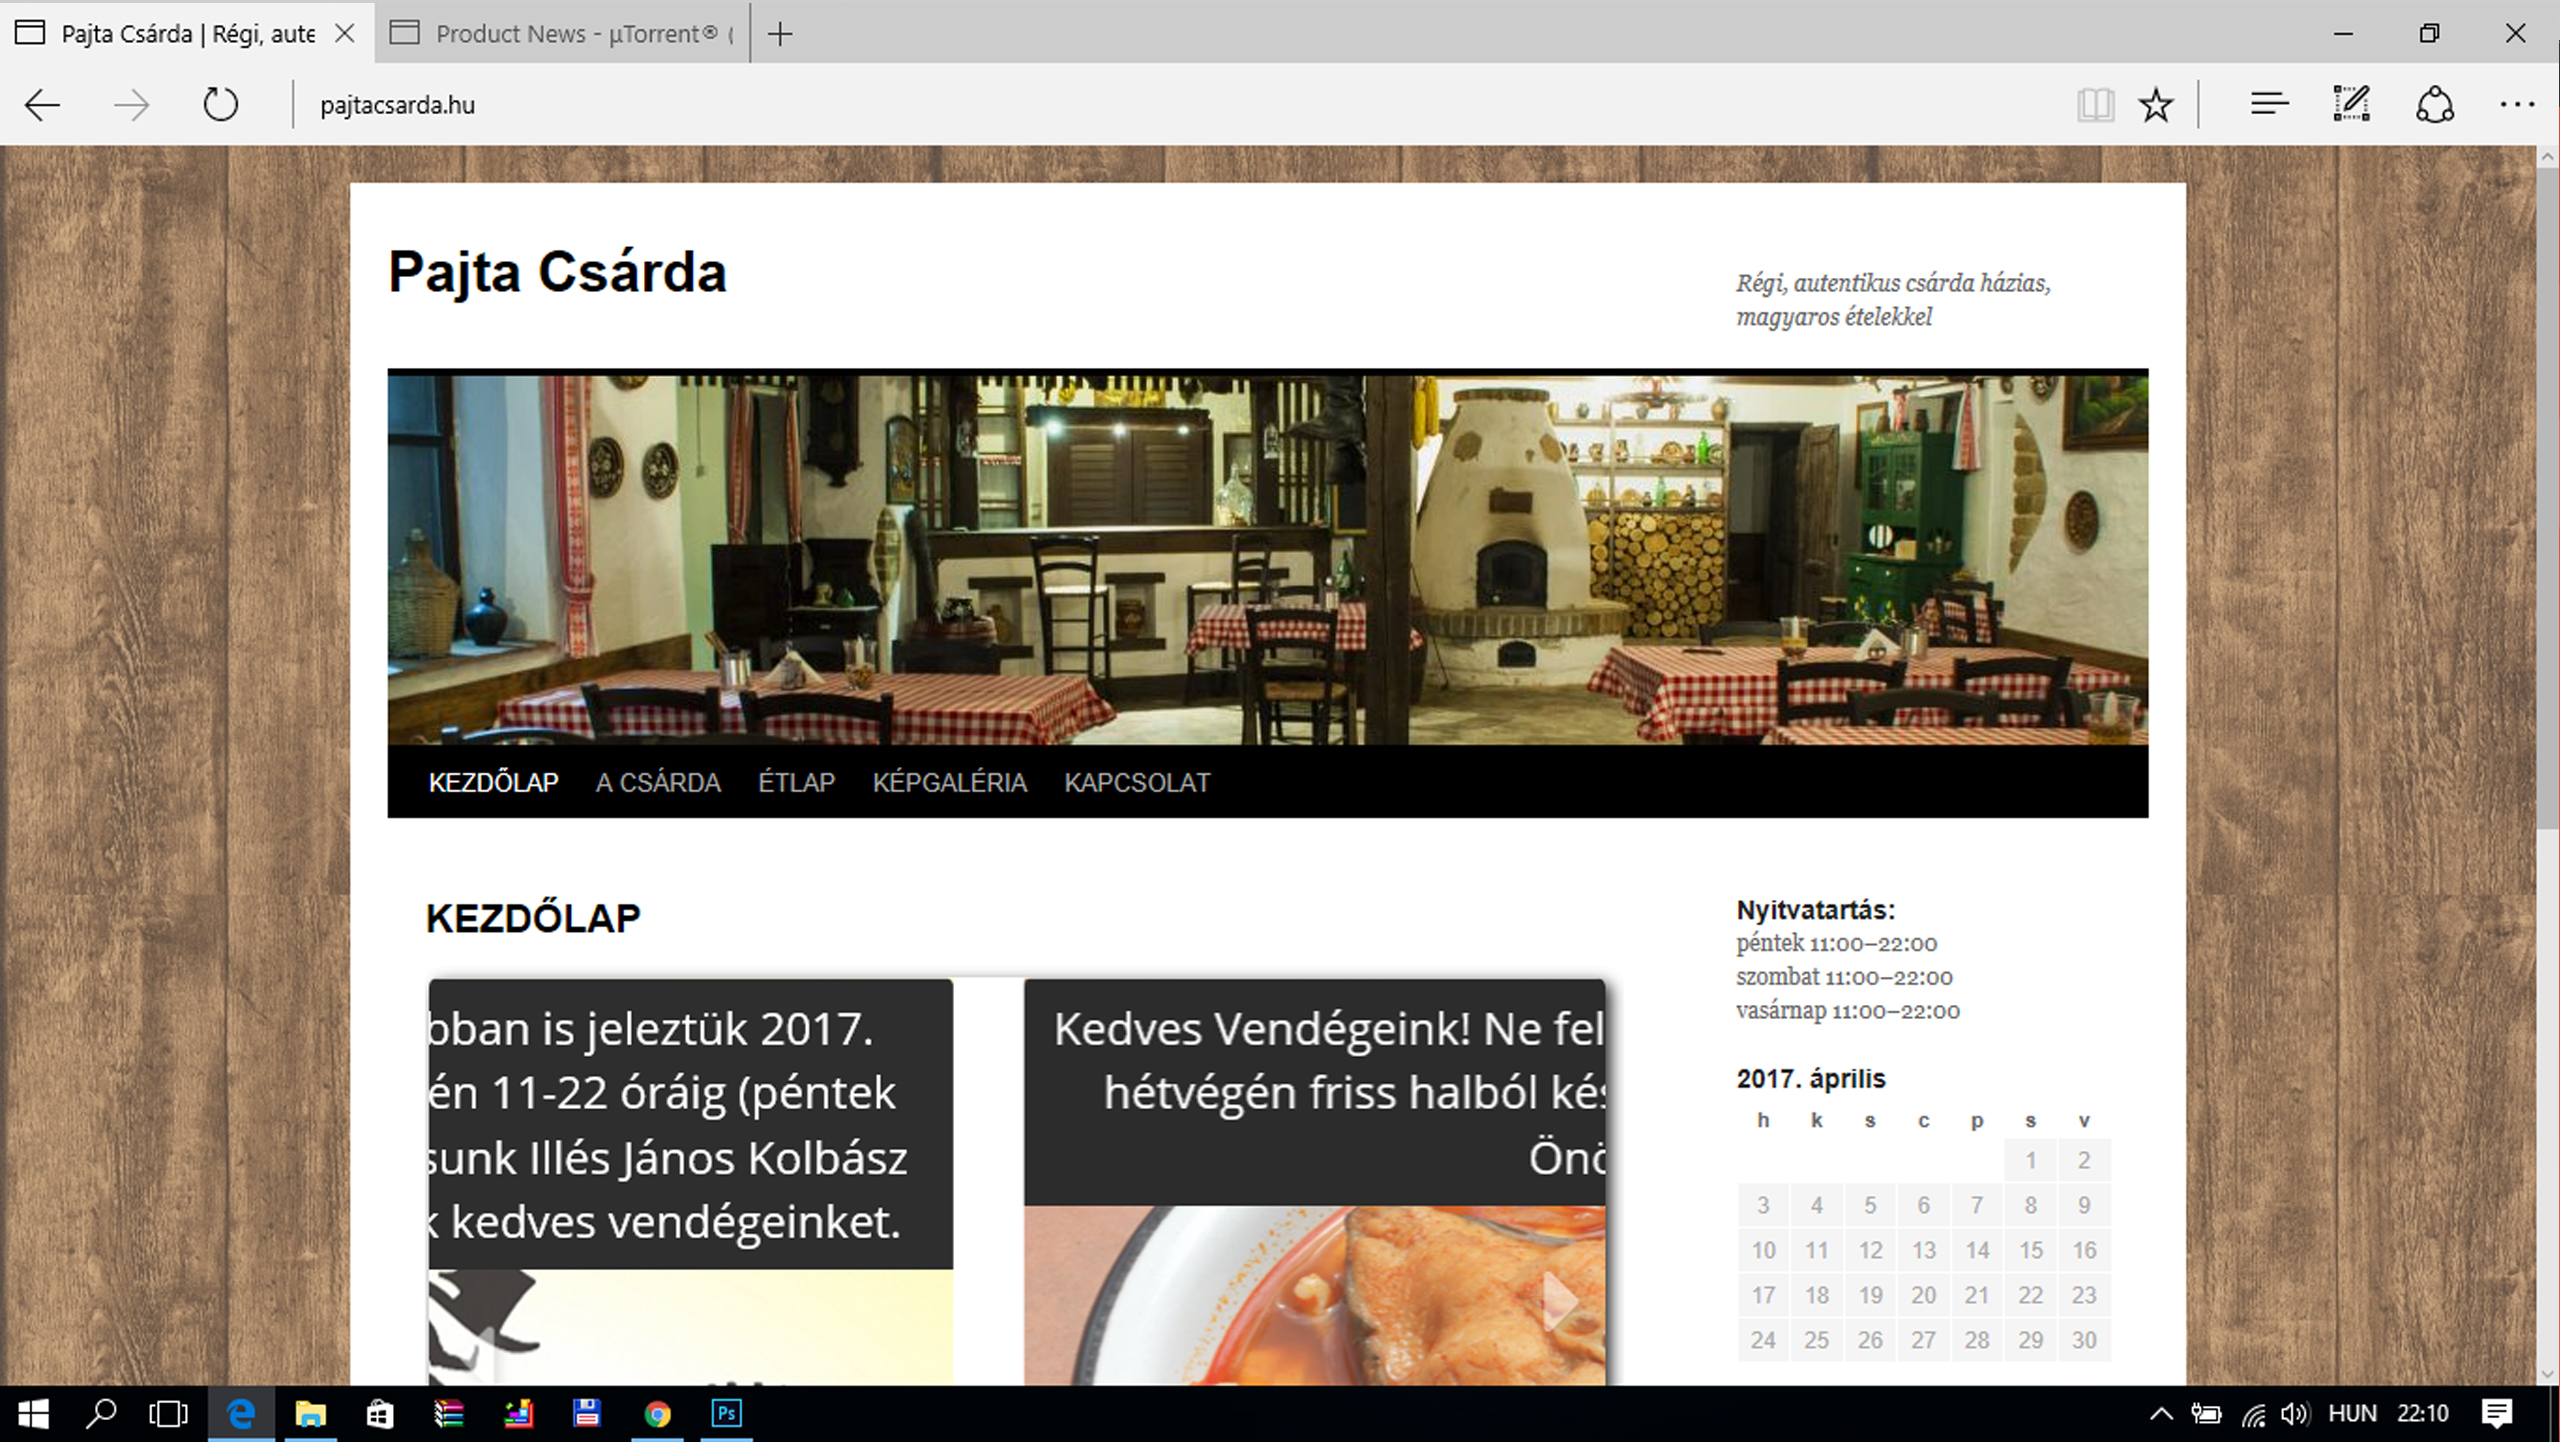Click the address bar pajtacsarda.hu

tap(397, 105)
